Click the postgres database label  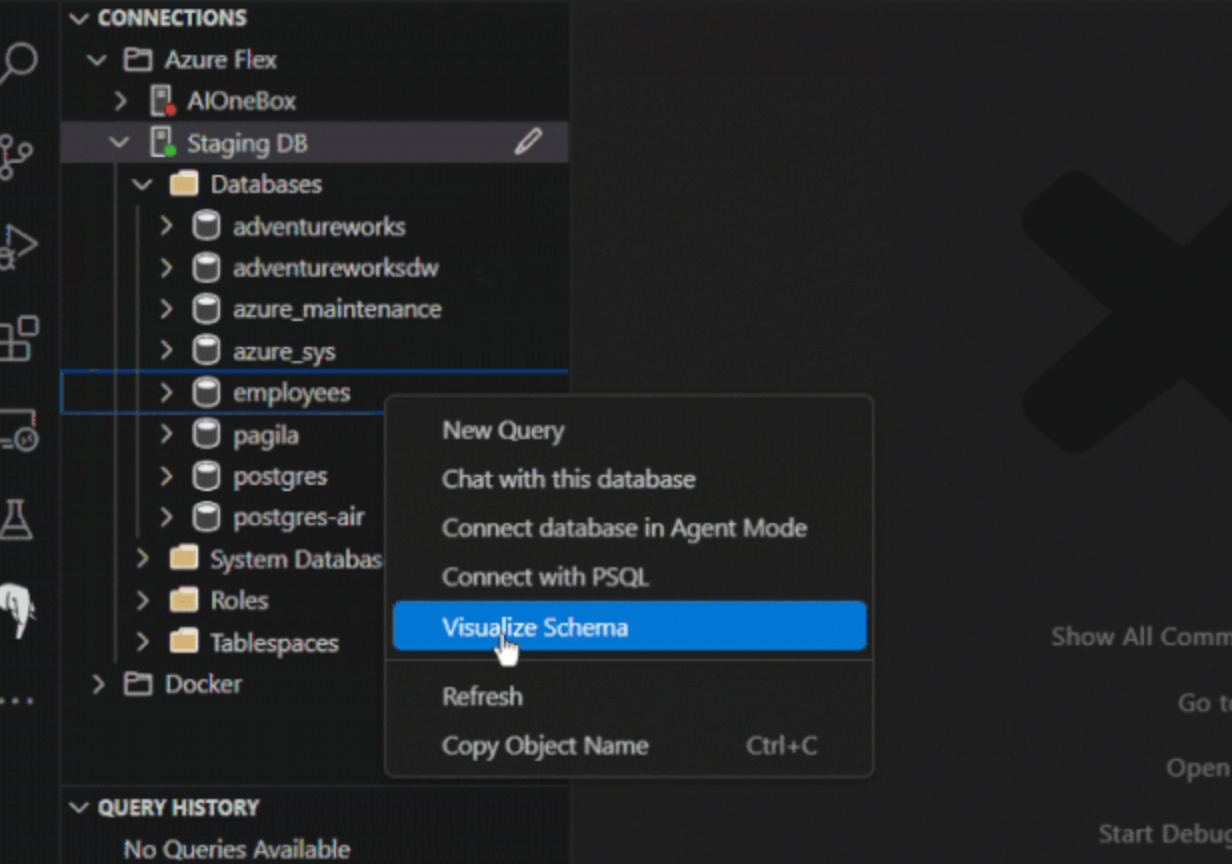click(x=280, y=476)
